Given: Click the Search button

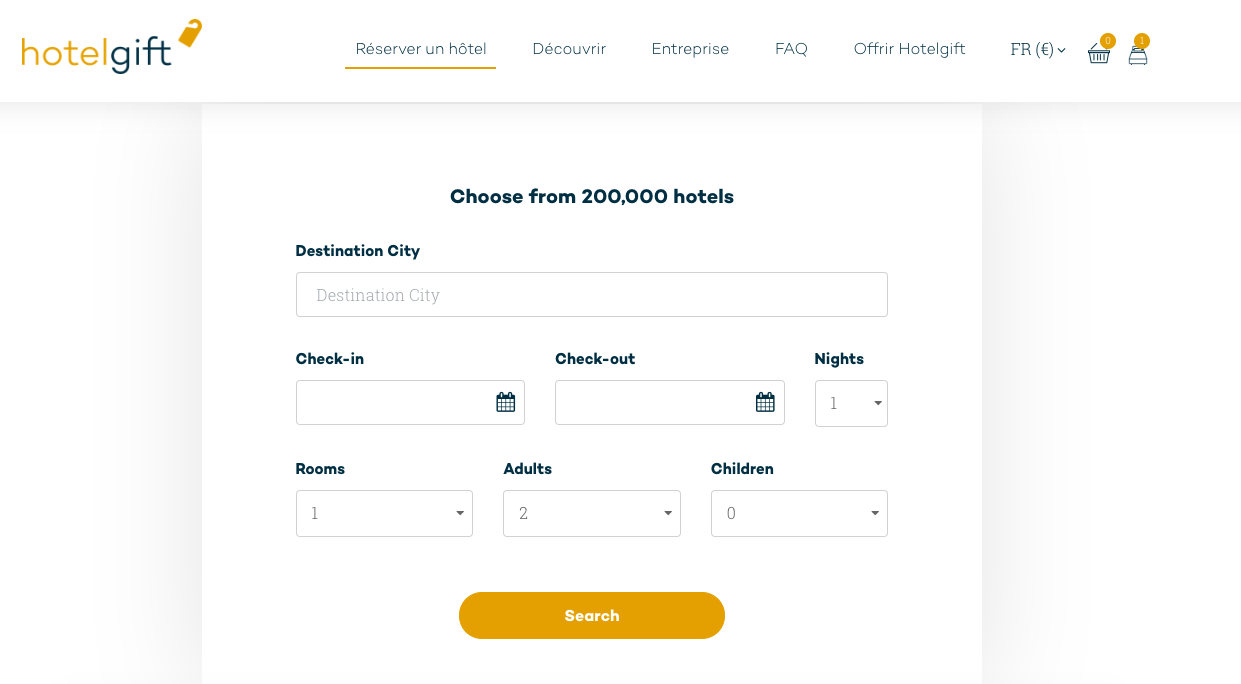Looking at the screenshot, I should tap(592, 615).
